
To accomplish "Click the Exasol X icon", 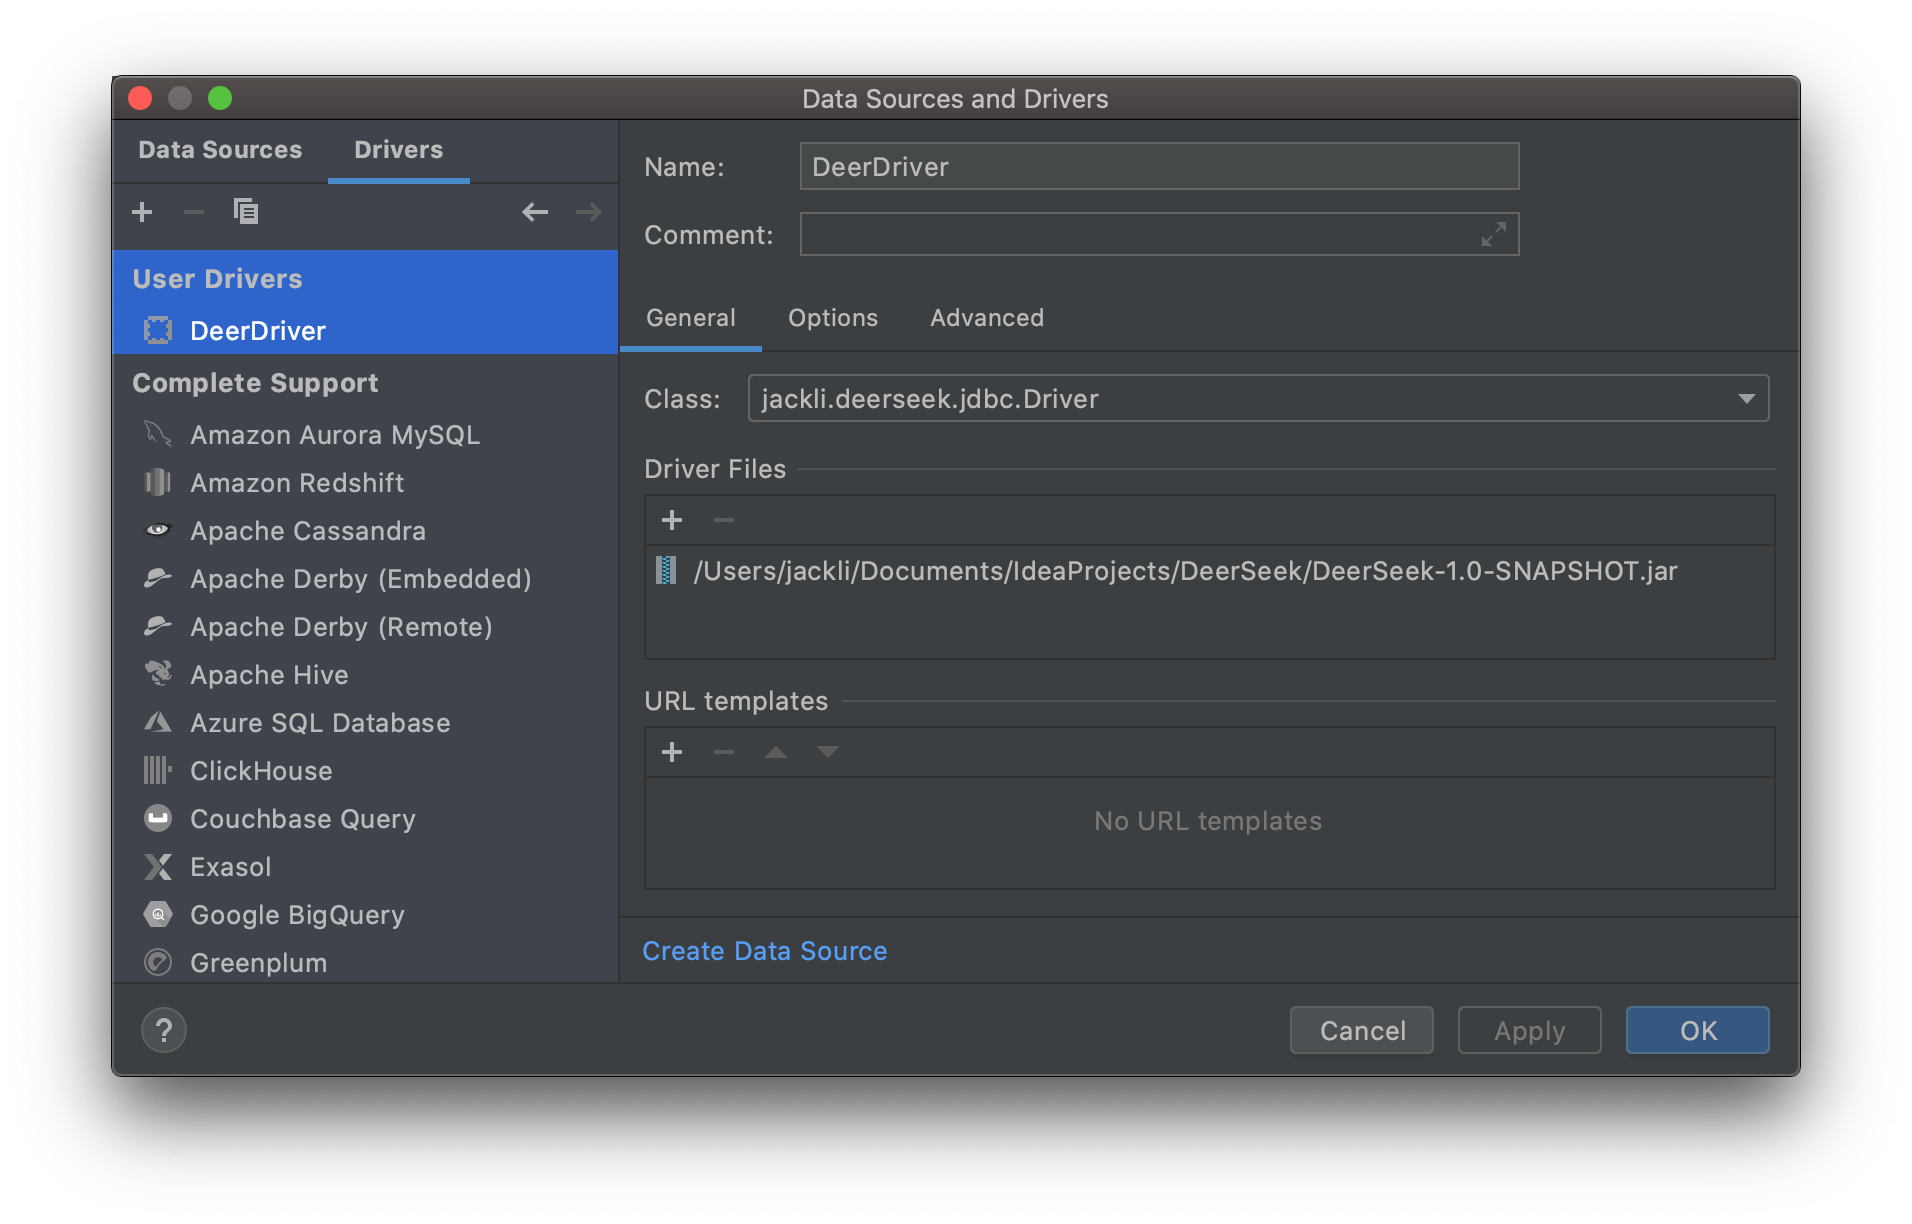I will click(158, 866).
